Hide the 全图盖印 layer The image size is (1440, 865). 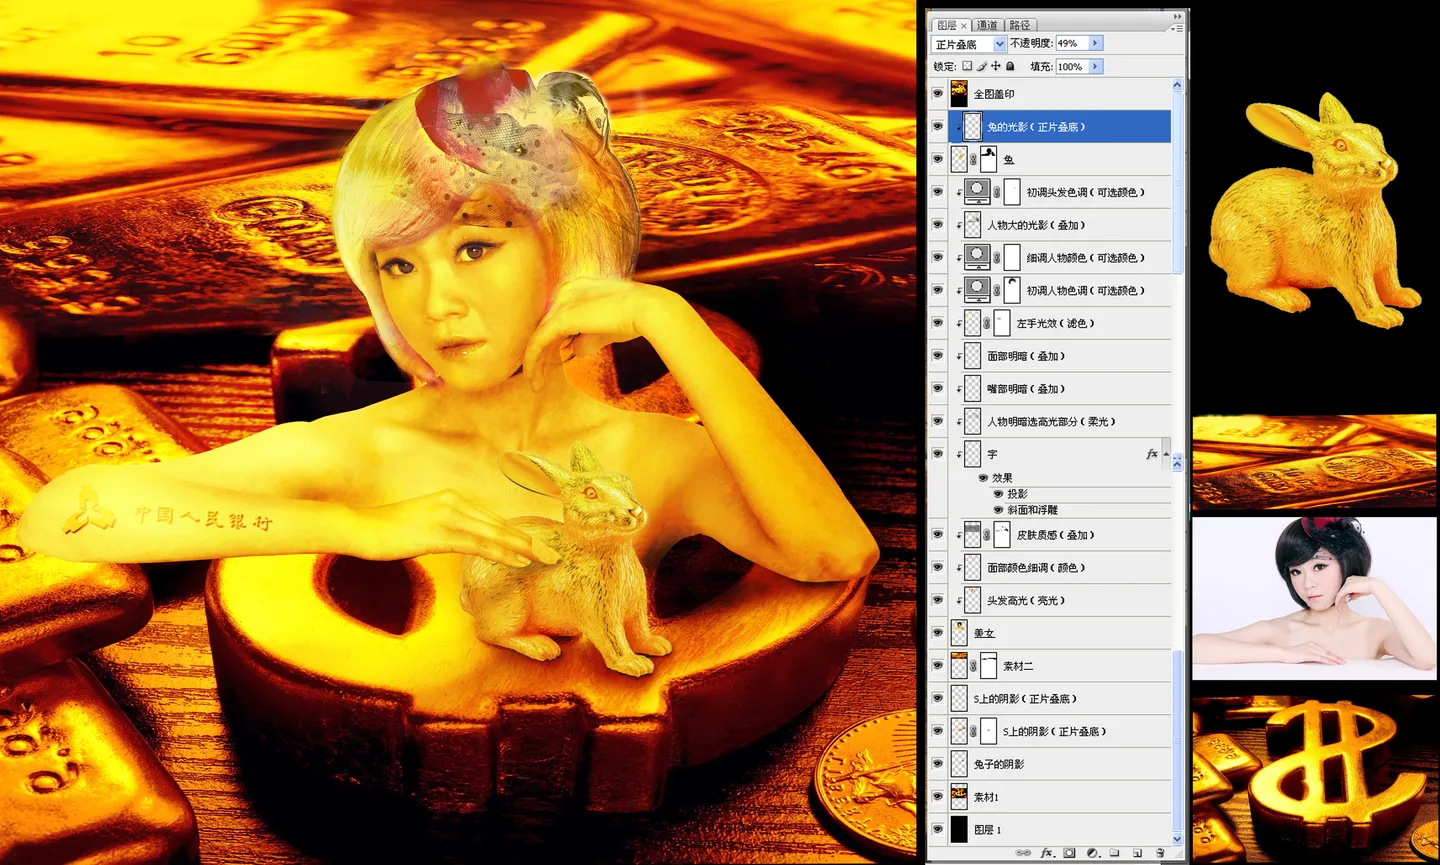click(937, 94)
